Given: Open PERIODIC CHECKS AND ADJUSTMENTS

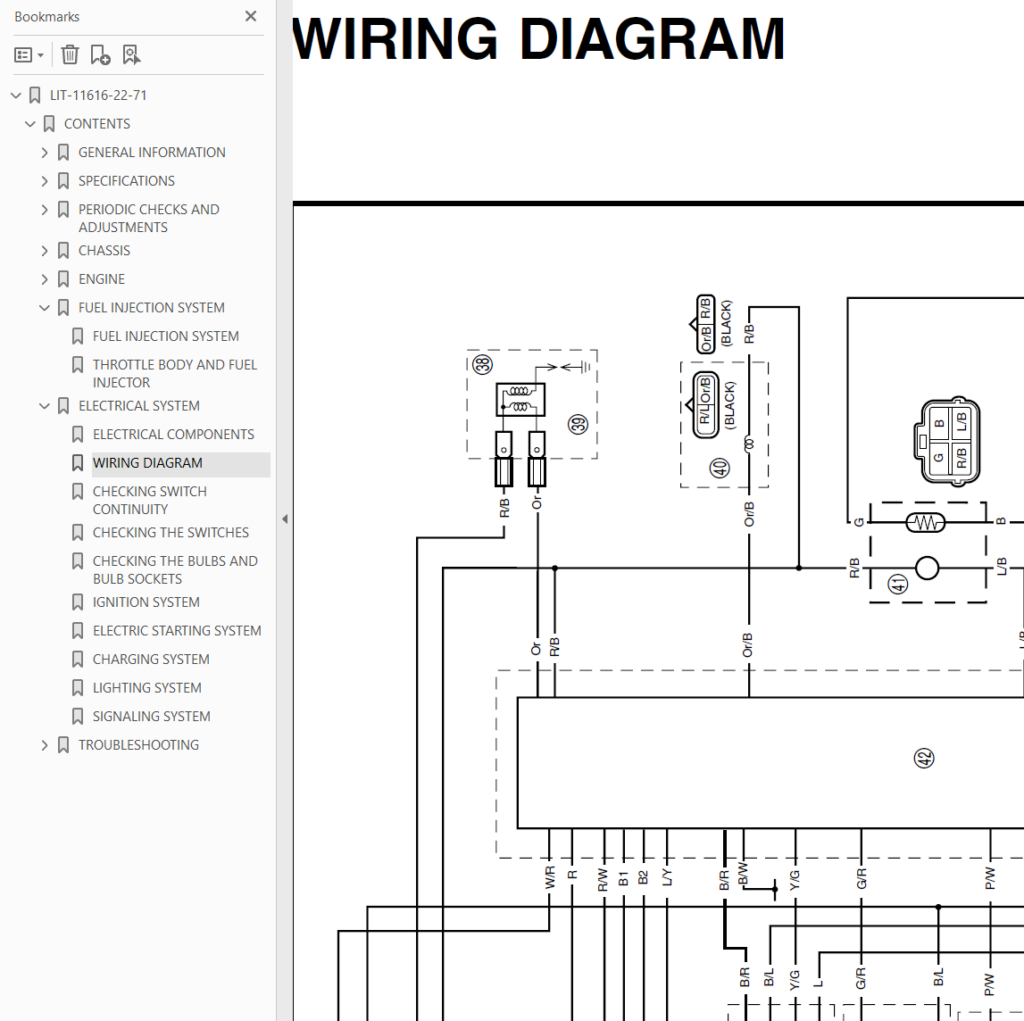Looking at the screenshot, I should (149, 218).
